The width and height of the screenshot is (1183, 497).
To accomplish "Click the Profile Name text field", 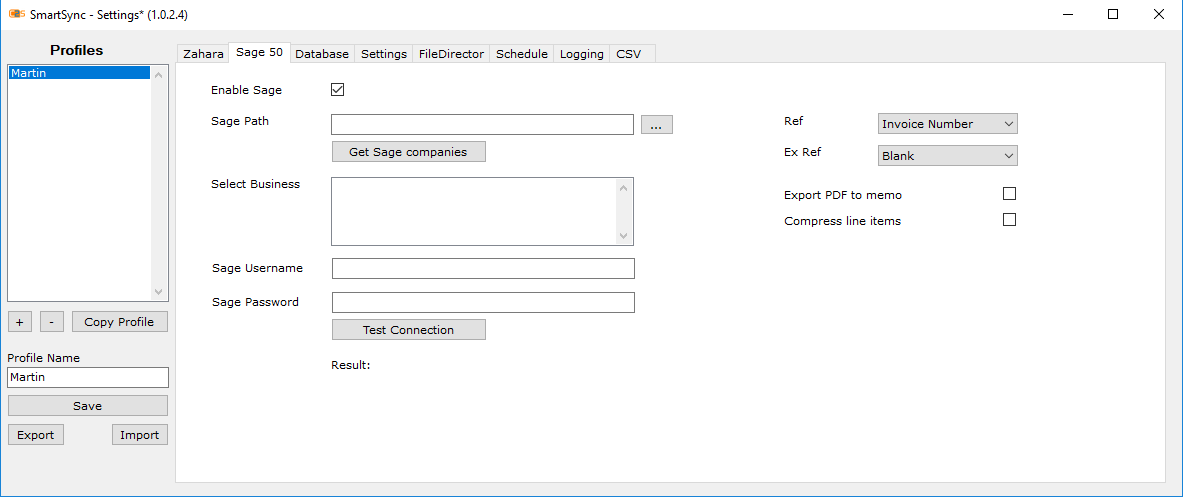I will pyautogui.click(x=88, y=377).
